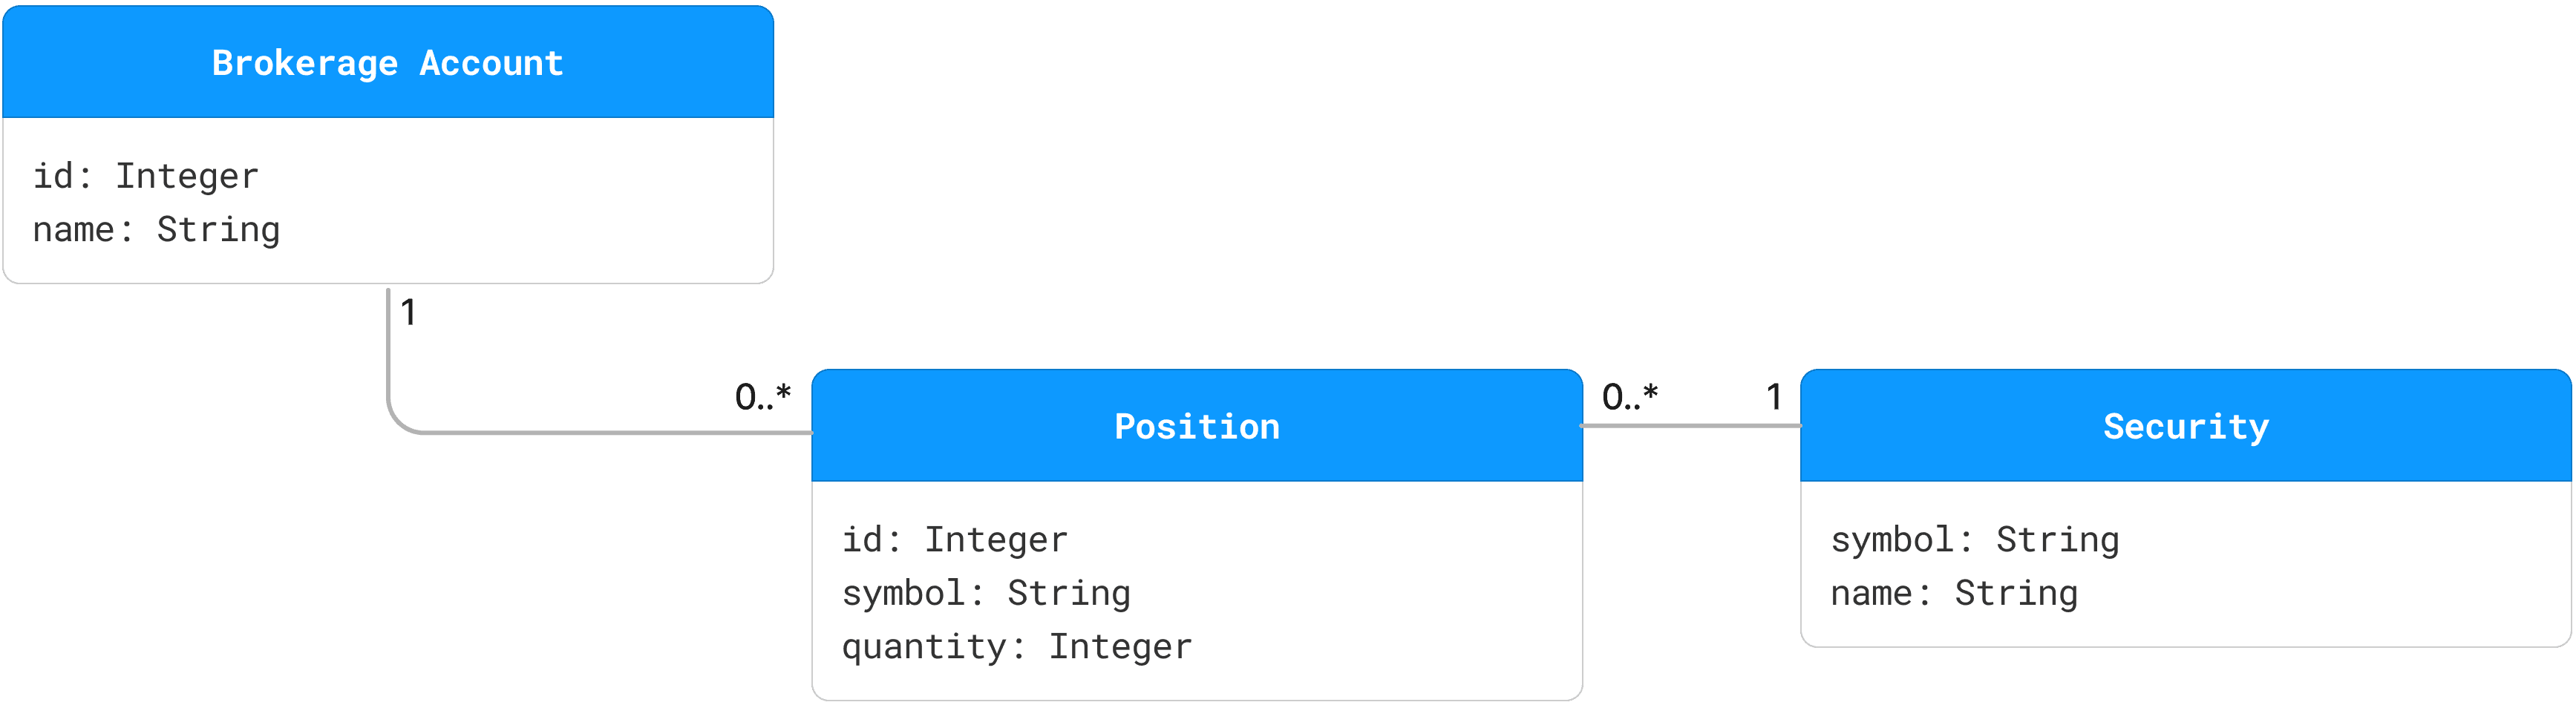
Task: Select the Position class header
Action: pos(1197,426)
